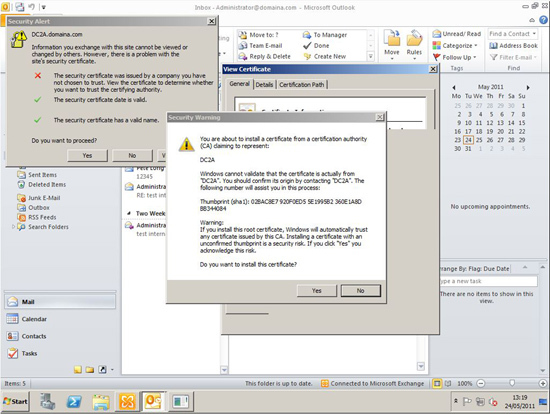Image resolution: width=550 pixels, height=414 pixels.
Task: Click the zoom out minus button
Action: 481,383
